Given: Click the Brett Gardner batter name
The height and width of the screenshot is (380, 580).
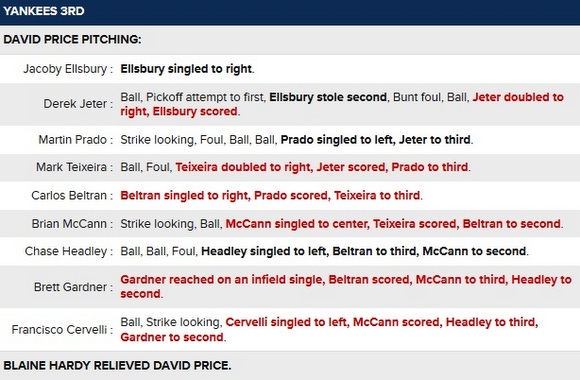Looking at the screenshot, I should pyautogui.click(x=70, y=287).
